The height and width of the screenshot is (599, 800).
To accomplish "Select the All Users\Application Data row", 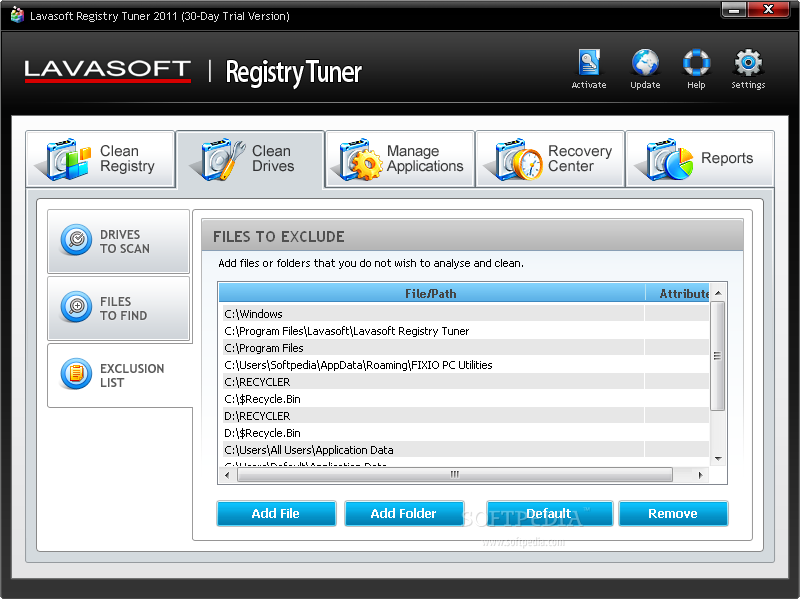I will point(464,450).
